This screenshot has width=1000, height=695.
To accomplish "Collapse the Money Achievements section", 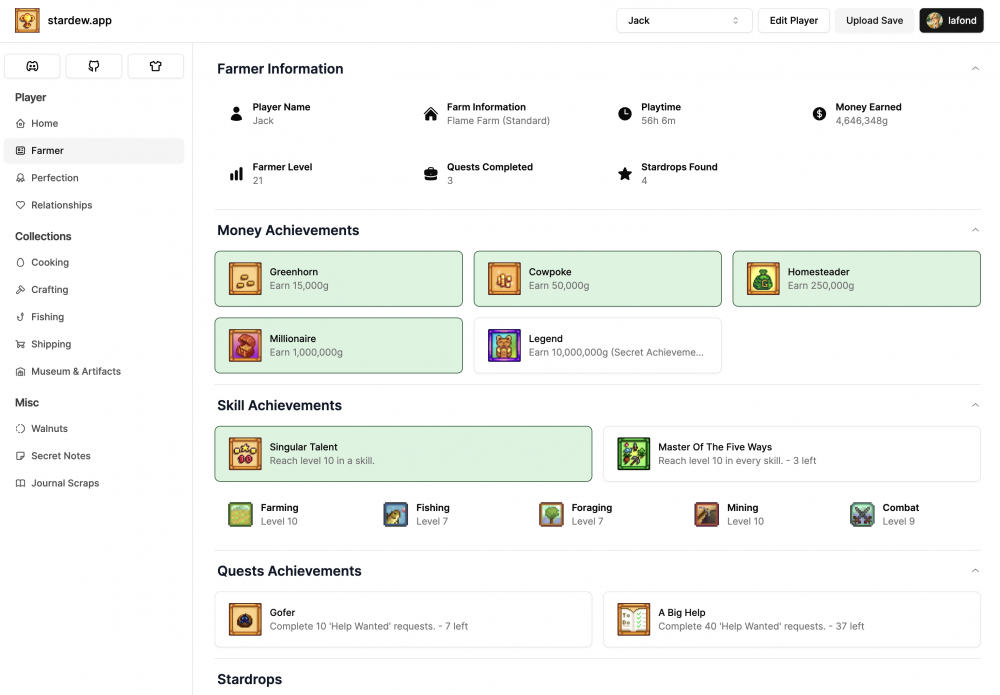I will pyautogui.click(x=975, y=230).
